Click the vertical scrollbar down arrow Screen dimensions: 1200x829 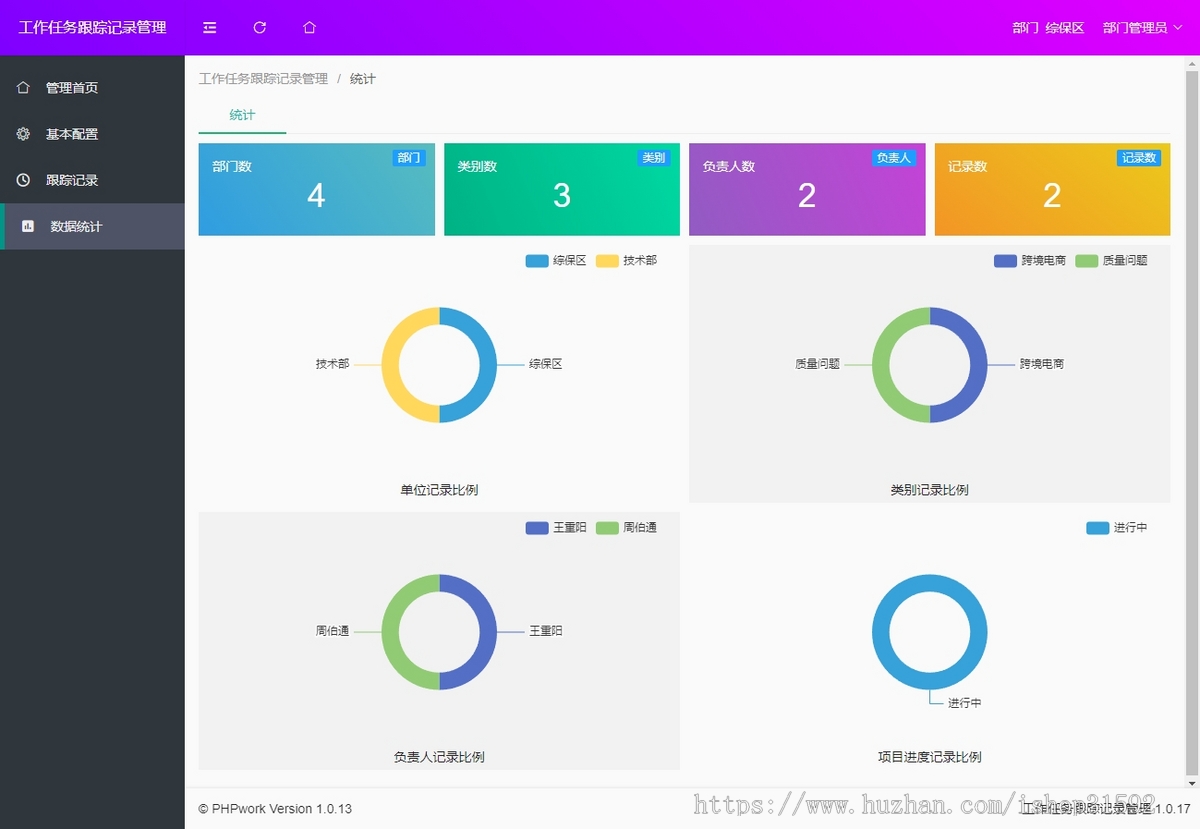tap(1191, 782)
